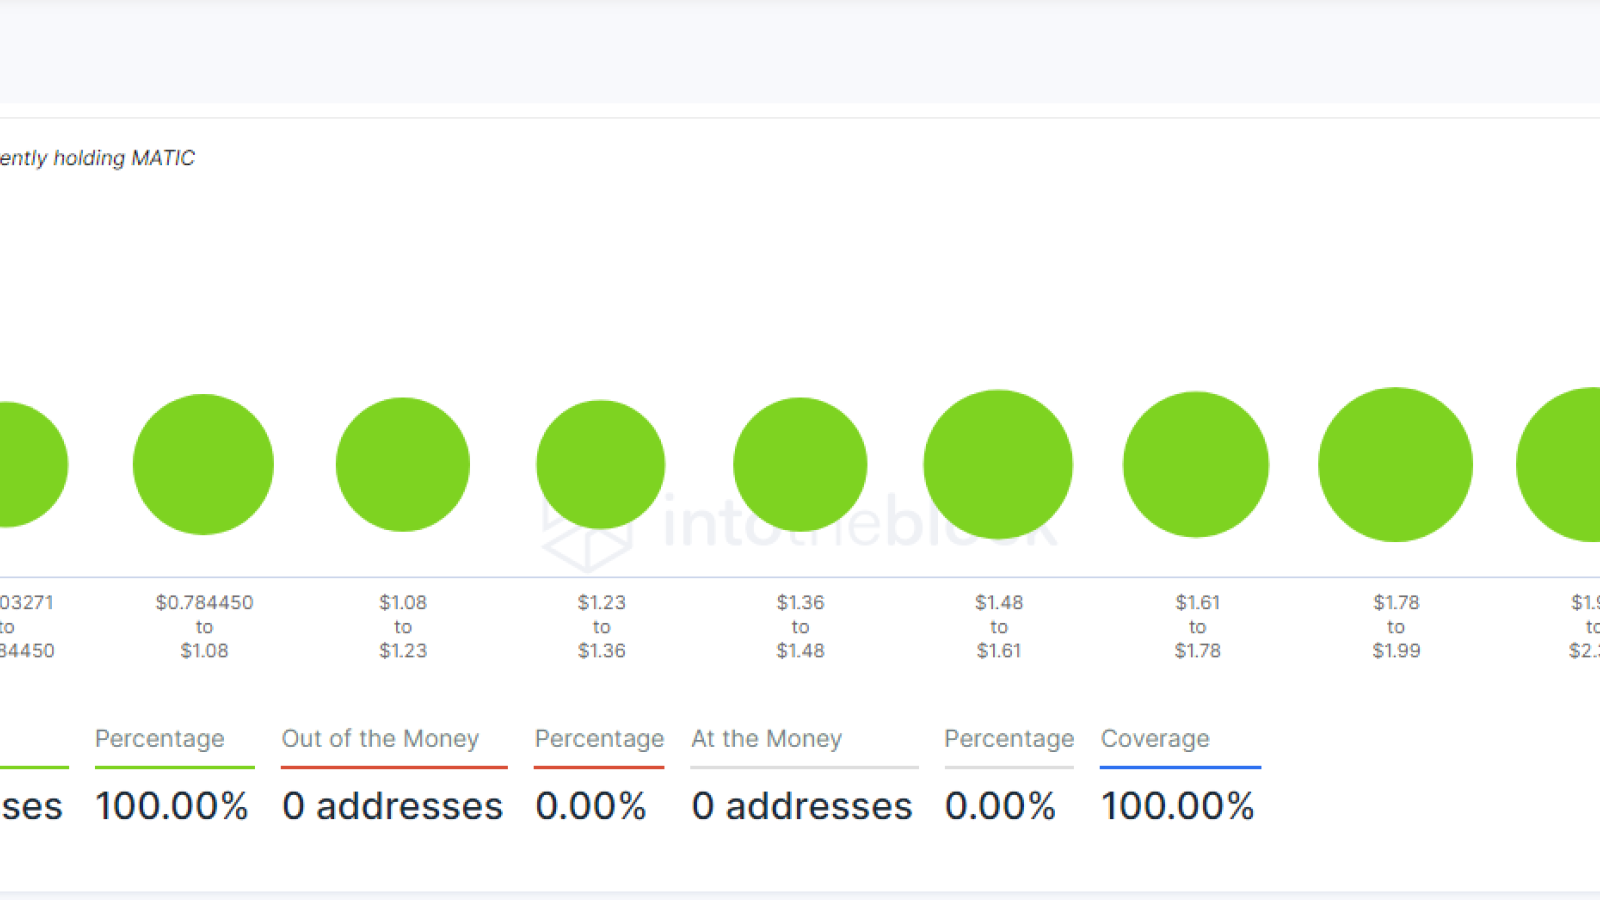Click the $1.78 to $1.99 range label

(x=1396, y=626)
